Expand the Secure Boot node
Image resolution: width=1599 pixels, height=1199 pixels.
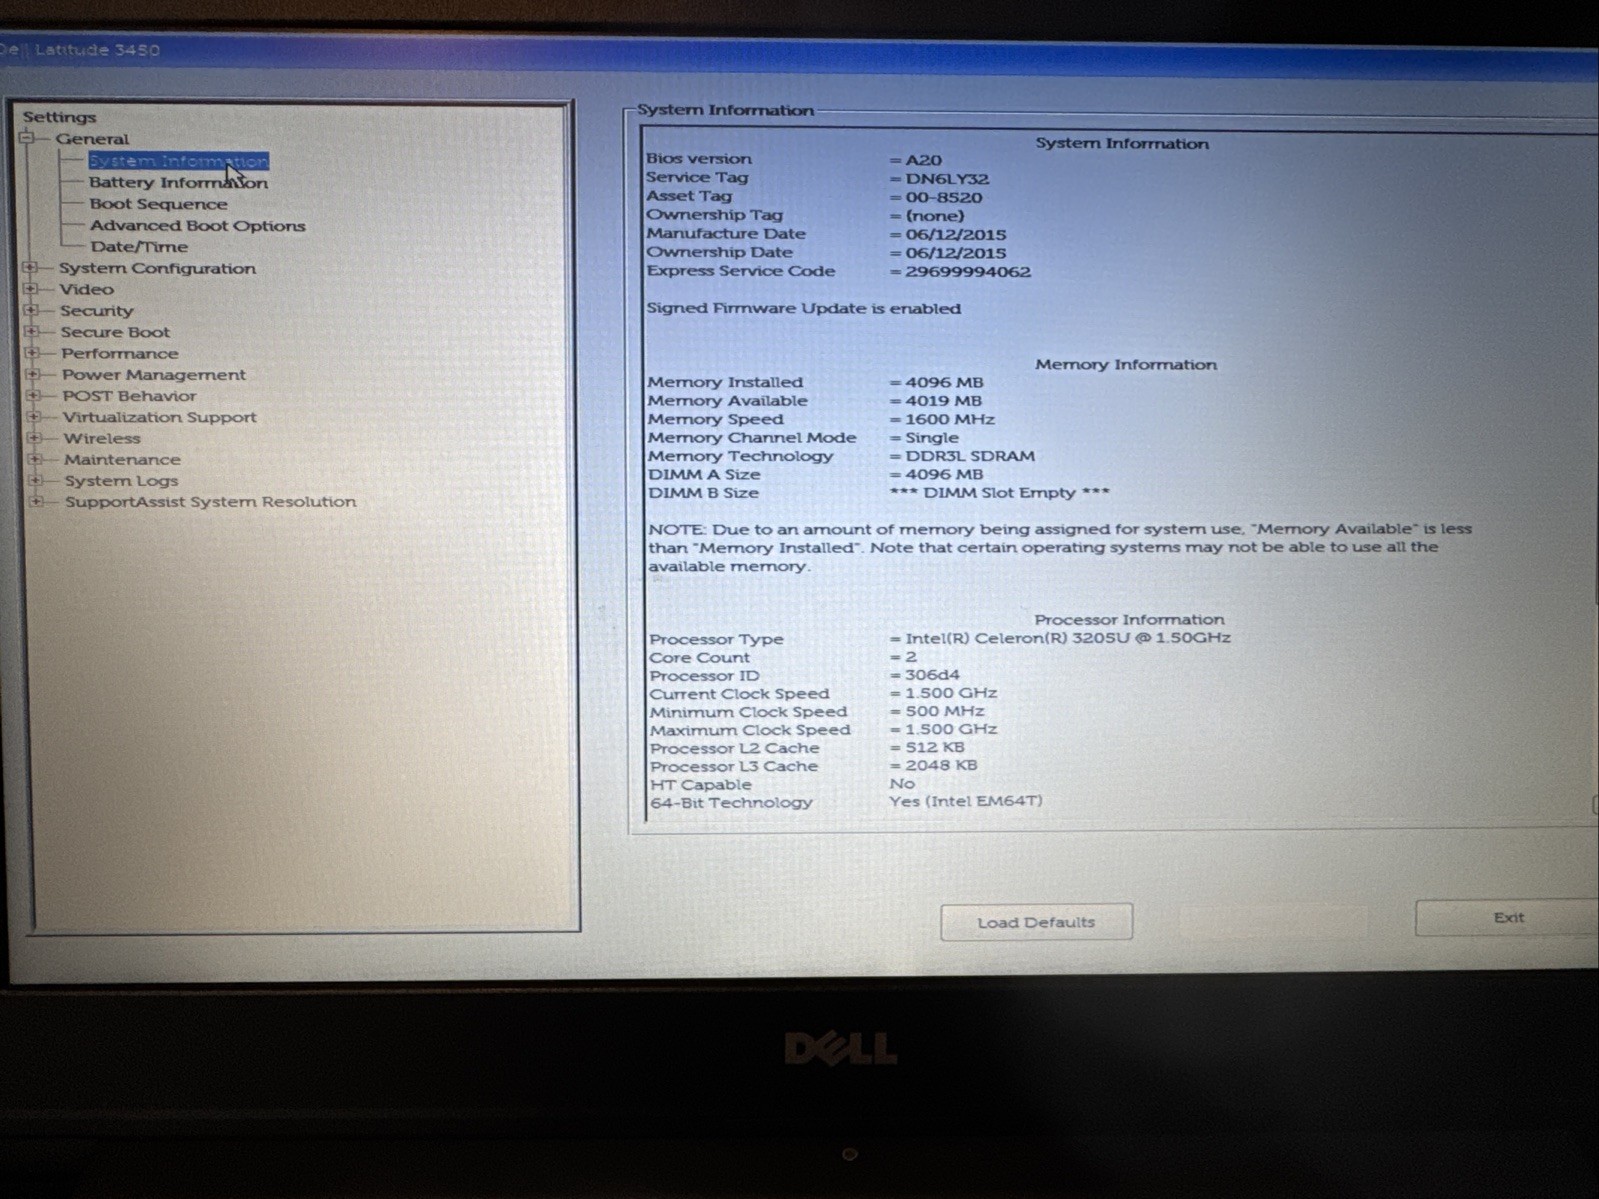tap(32, 332)
